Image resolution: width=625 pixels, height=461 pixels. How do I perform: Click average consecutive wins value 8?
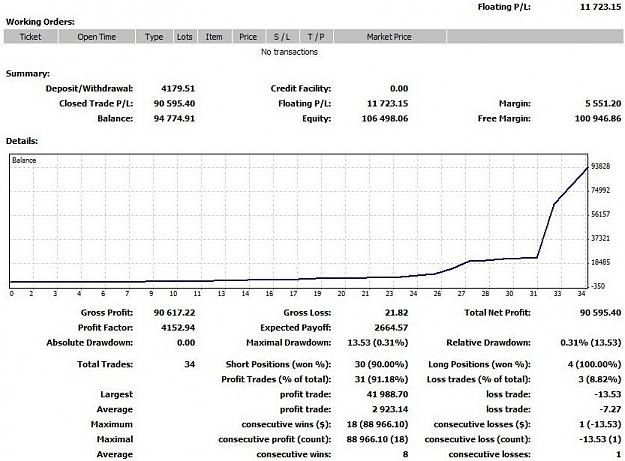click(x=405, y=454)
